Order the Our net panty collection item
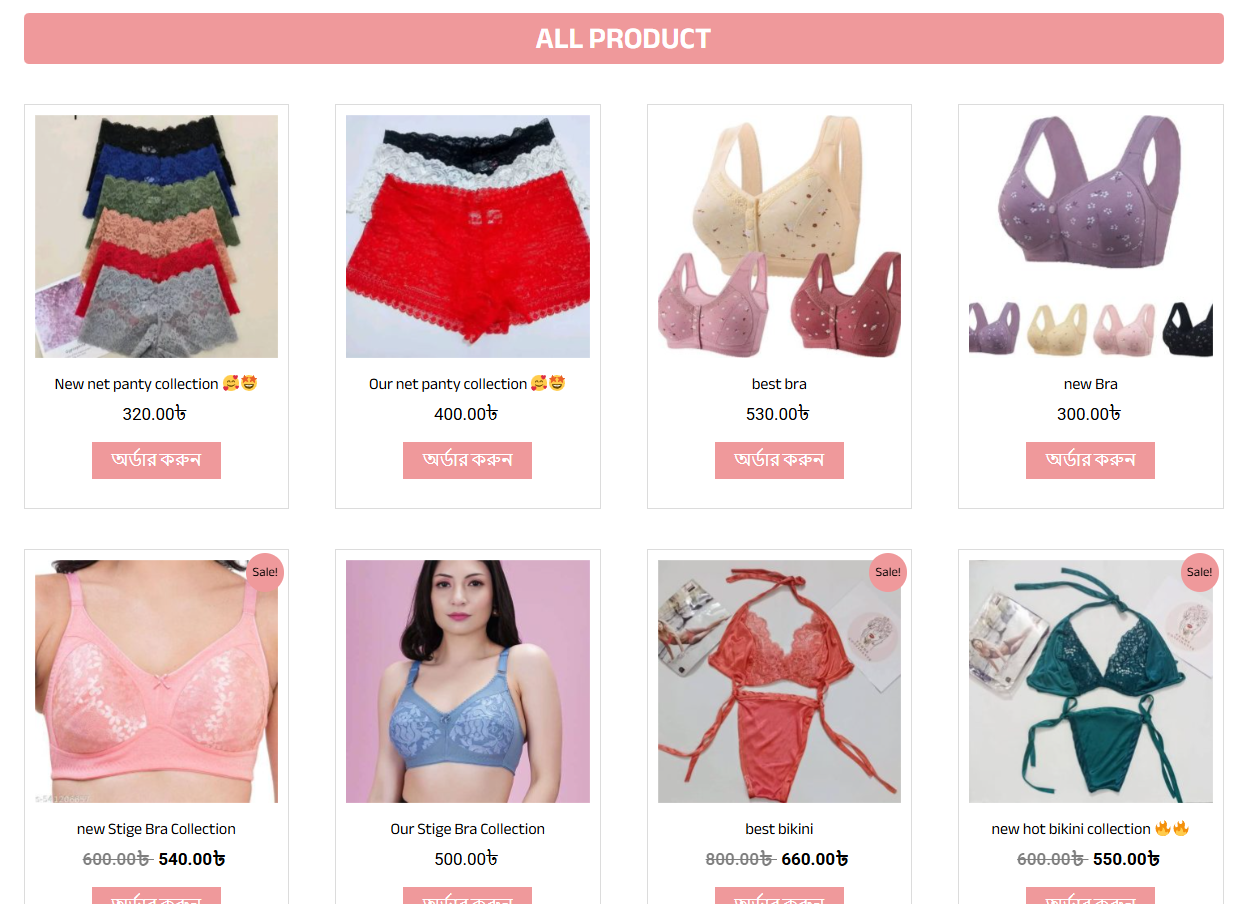The width and height of the screenshot is (1250, 904). coord(467,460)
